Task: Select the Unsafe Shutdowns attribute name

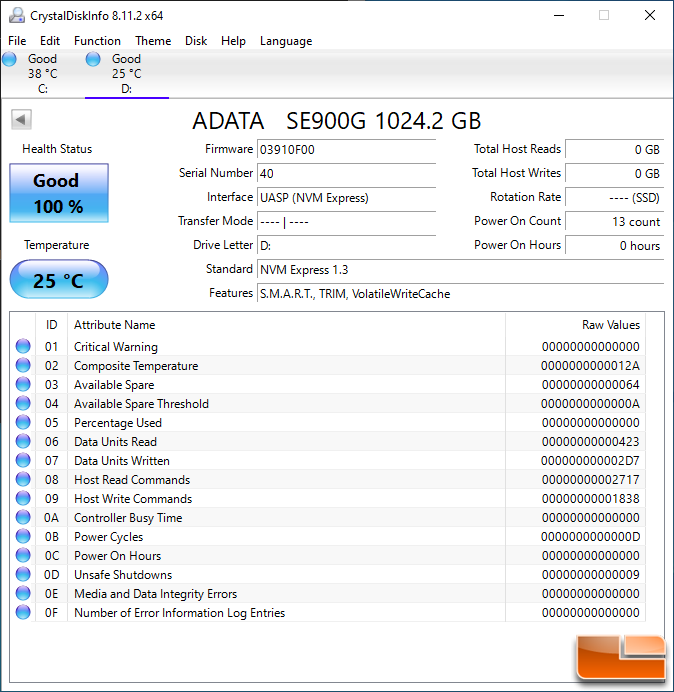Action: click(x=123, y=575)
